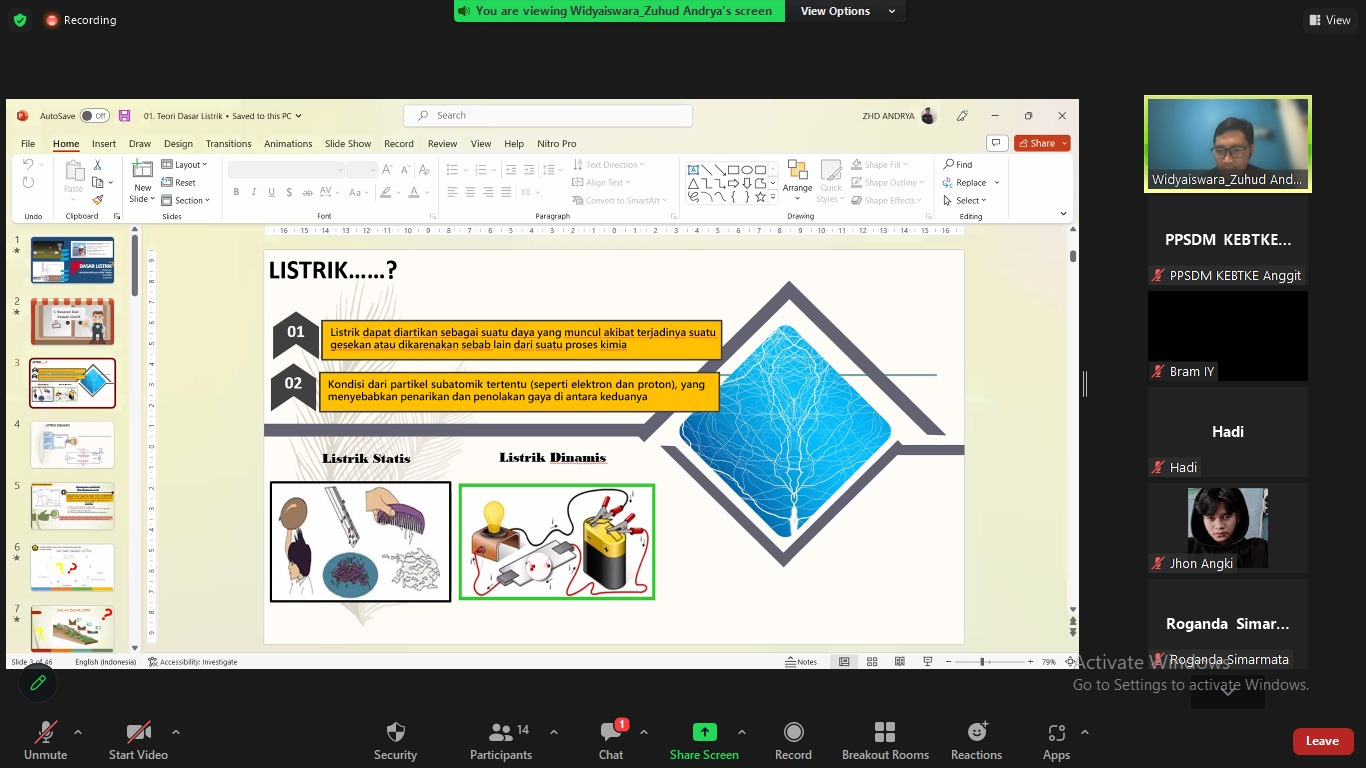
Task: Open the Apps icon in Zoom toolbar
Action: click(x=1056, y=733)
